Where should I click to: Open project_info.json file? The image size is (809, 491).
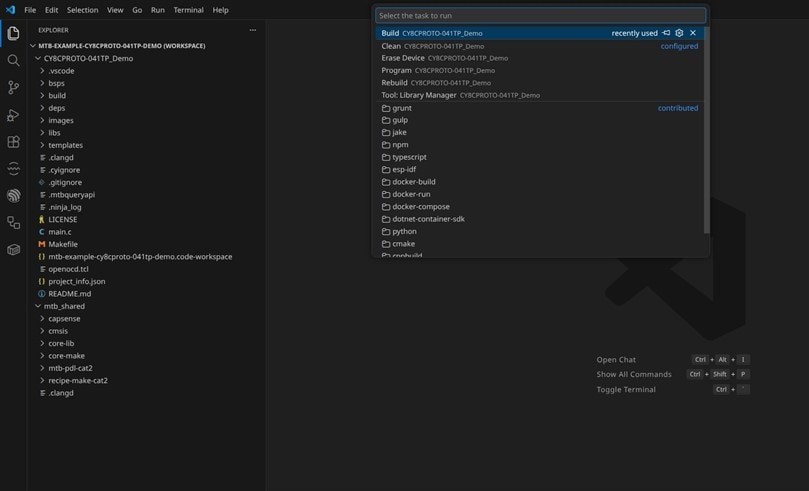[x=147, y=281]
